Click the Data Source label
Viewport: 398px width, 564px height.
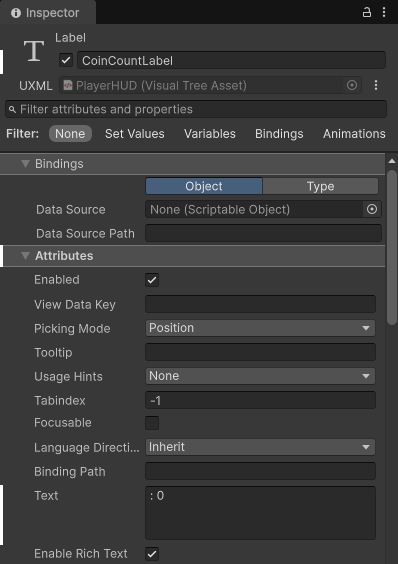pyautogui.click(x=71, y=210)
